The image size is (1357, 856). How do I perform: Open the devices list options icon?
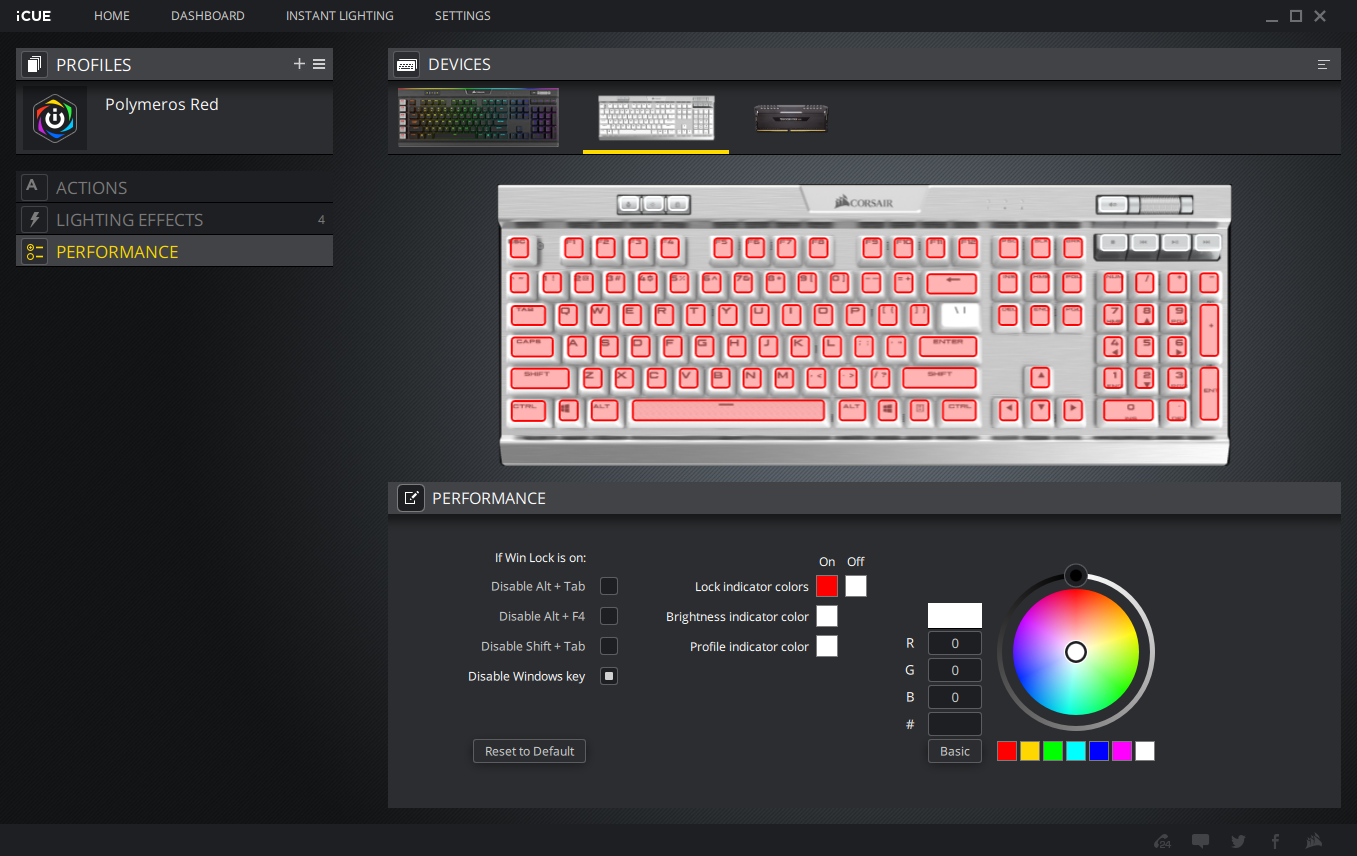[x=1323, y=64]
